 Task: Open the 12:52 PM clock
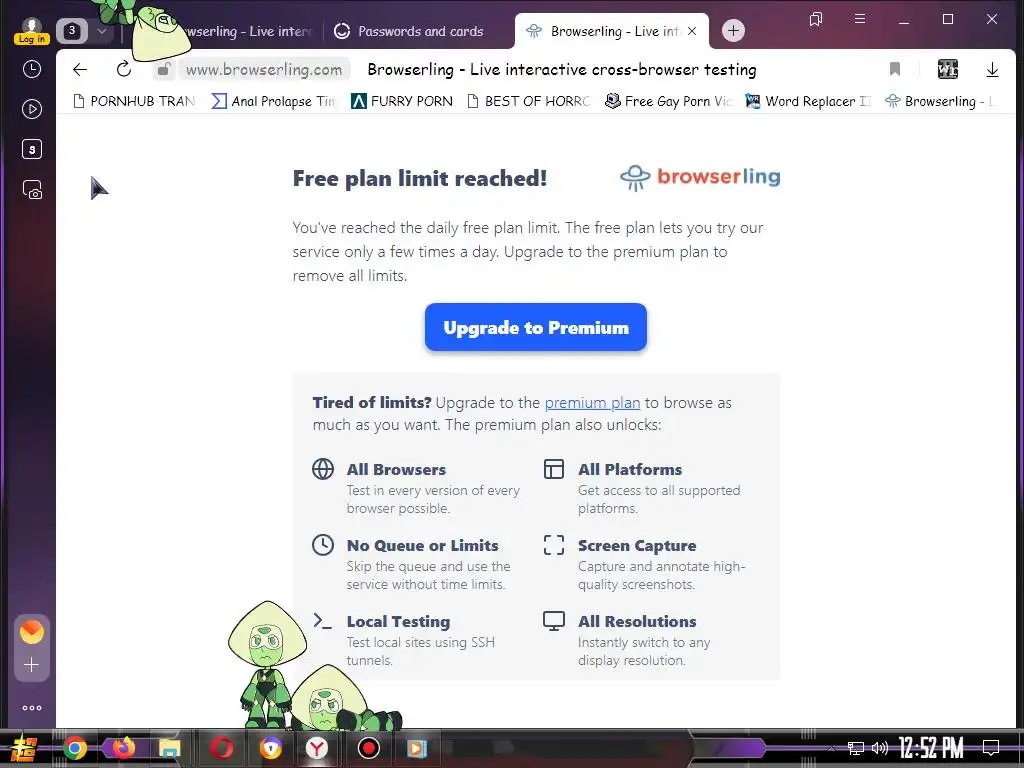click(930, 748)
